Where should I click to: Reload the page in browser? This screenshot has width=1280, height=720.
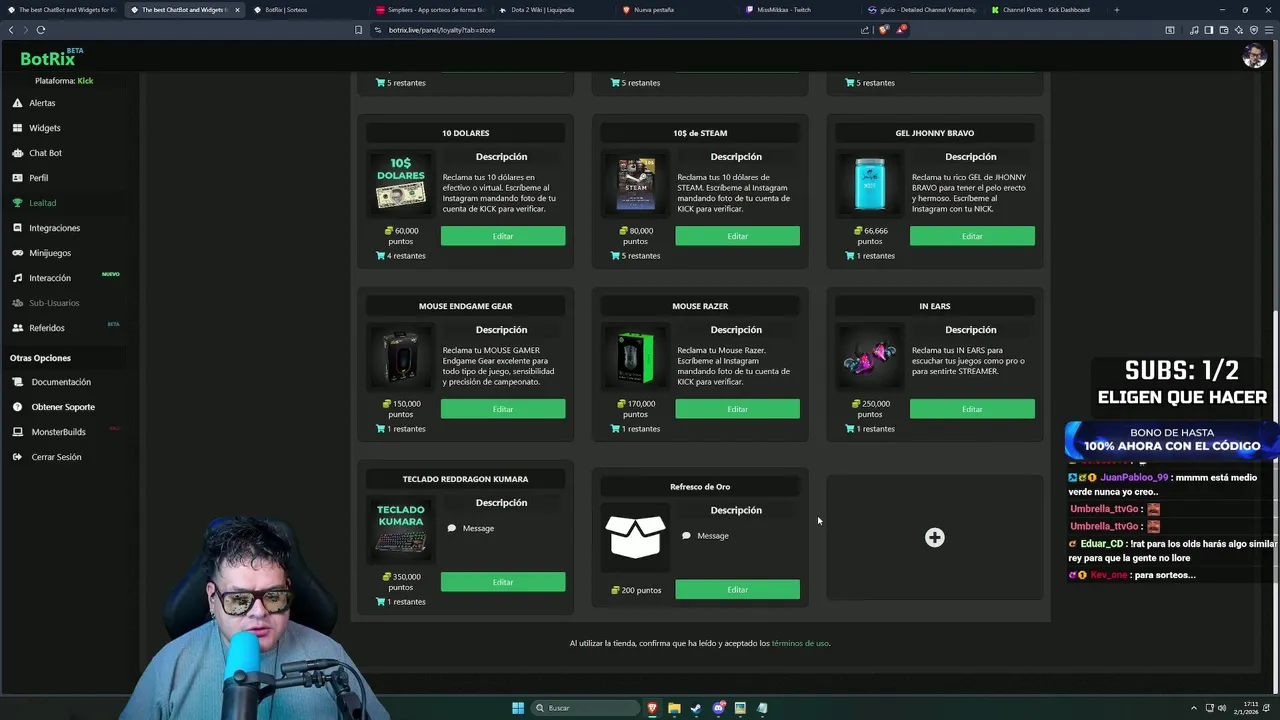(x=41, y=30)
